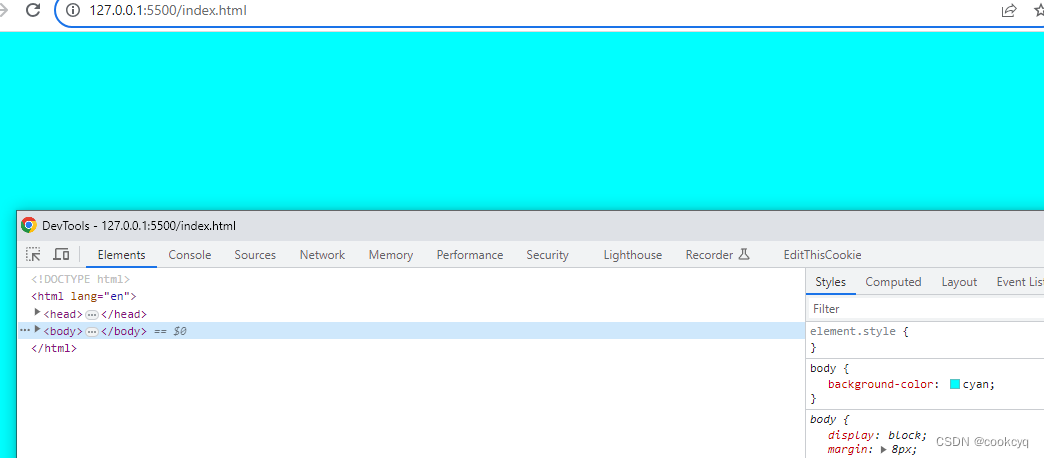Click the cyan value text

pyautogui.click(x=976, y=384)
